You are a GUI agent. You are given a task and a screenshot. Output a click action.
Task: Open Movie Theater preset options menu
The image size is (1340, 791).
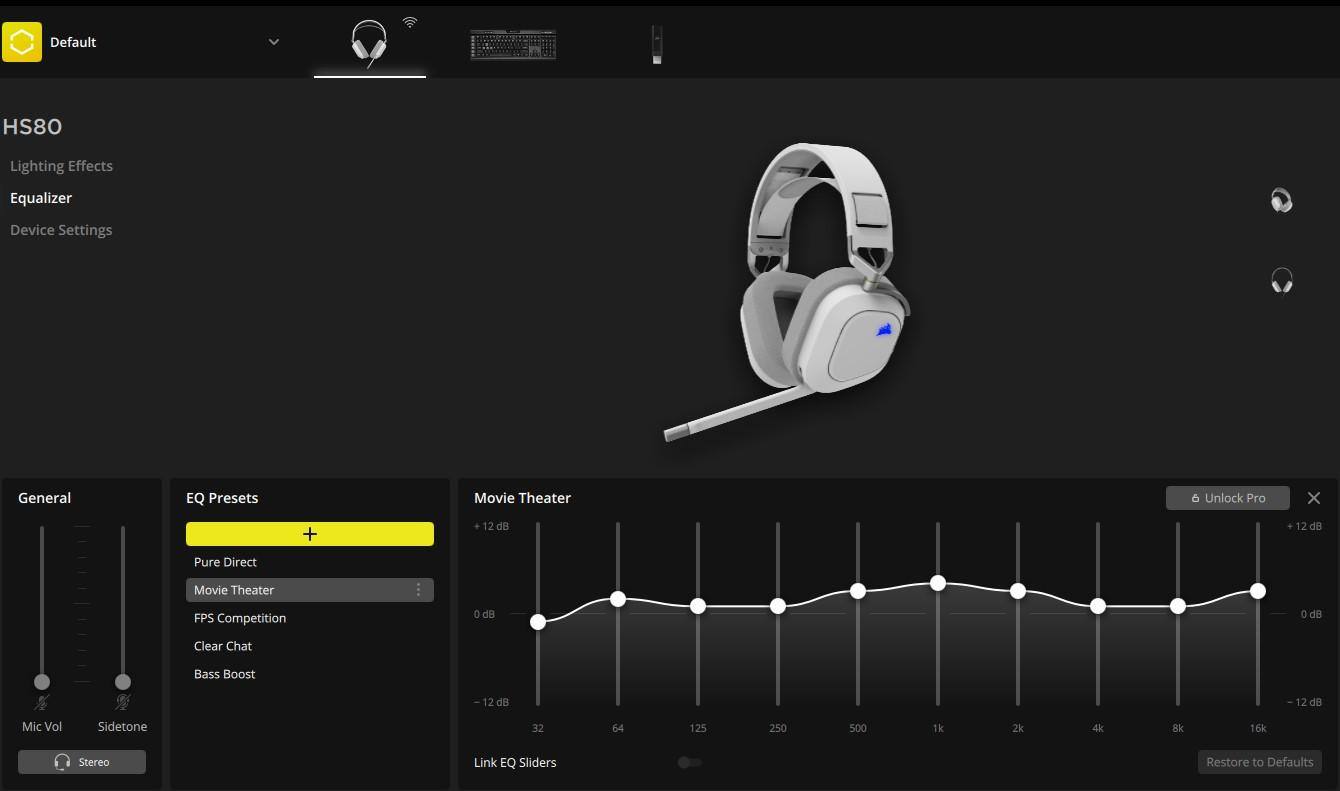(x=418, y=590)
